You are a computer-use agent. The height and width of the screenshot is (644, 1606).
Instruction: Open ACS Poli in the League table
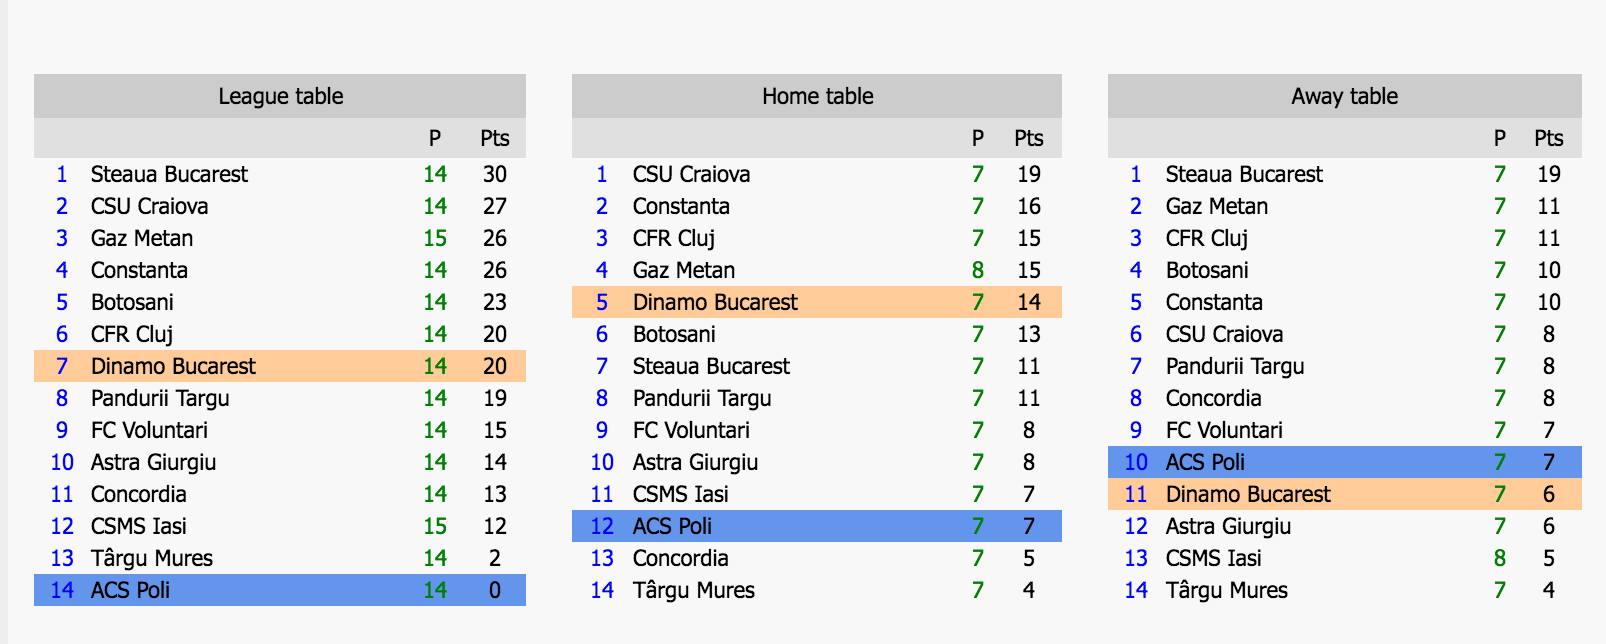[x=130, y=590]
